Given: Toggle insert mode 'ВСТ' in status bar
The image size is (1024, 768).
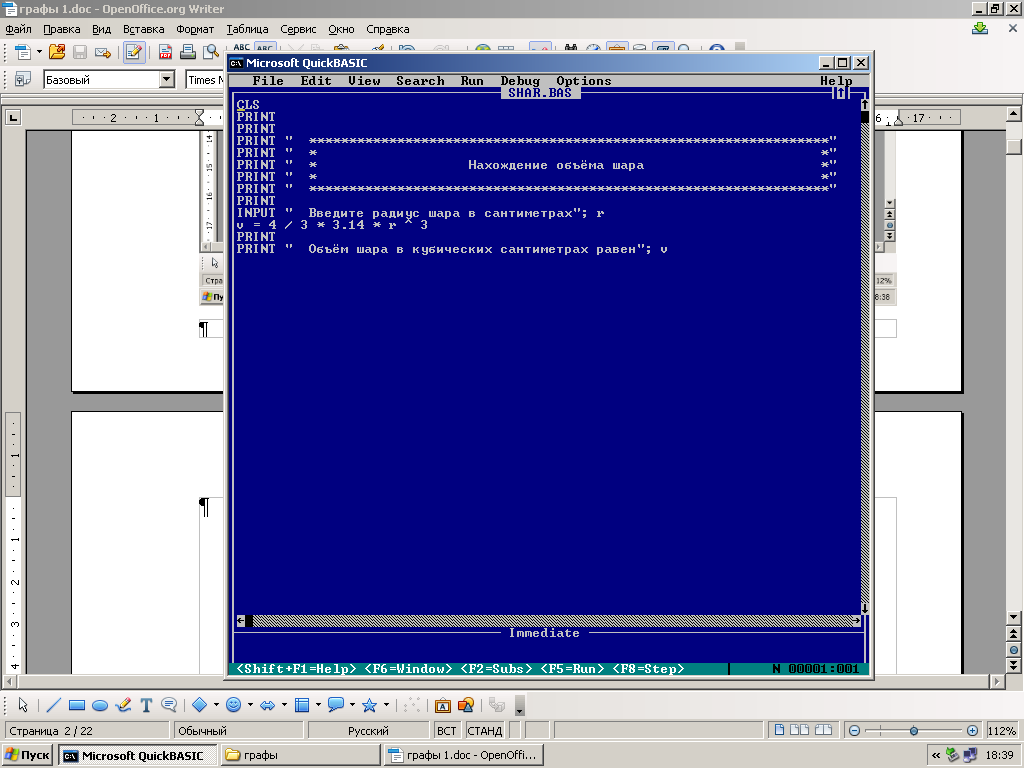Looking at the screenshot, I should (x=447, y=731).
